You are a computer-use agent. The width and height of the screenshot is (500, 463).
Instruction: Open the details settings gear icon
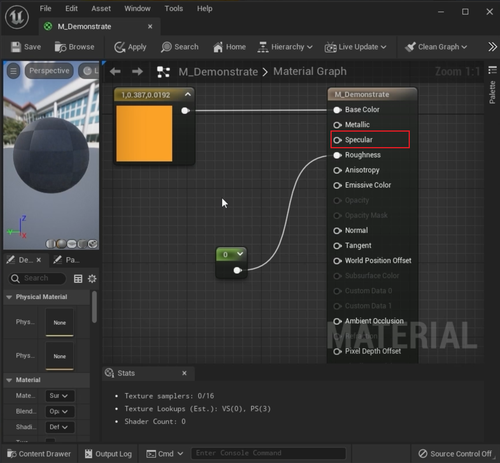coord(92,279)
